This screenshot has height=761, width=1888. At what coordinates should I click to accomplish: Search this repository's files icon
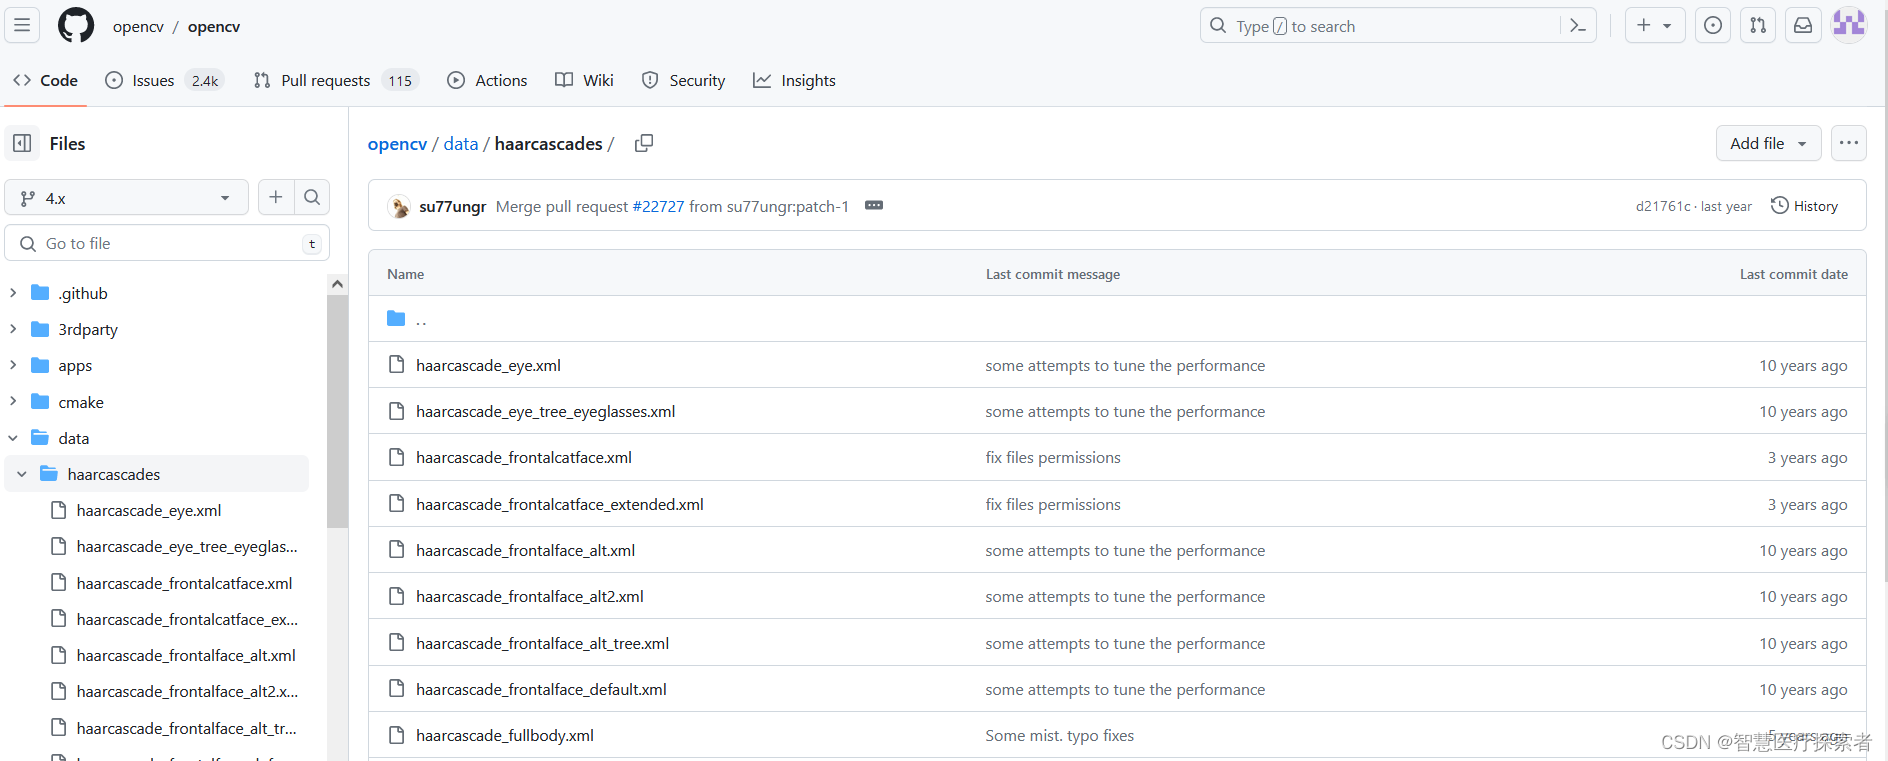pyautogui.click(x=312, y=197)
